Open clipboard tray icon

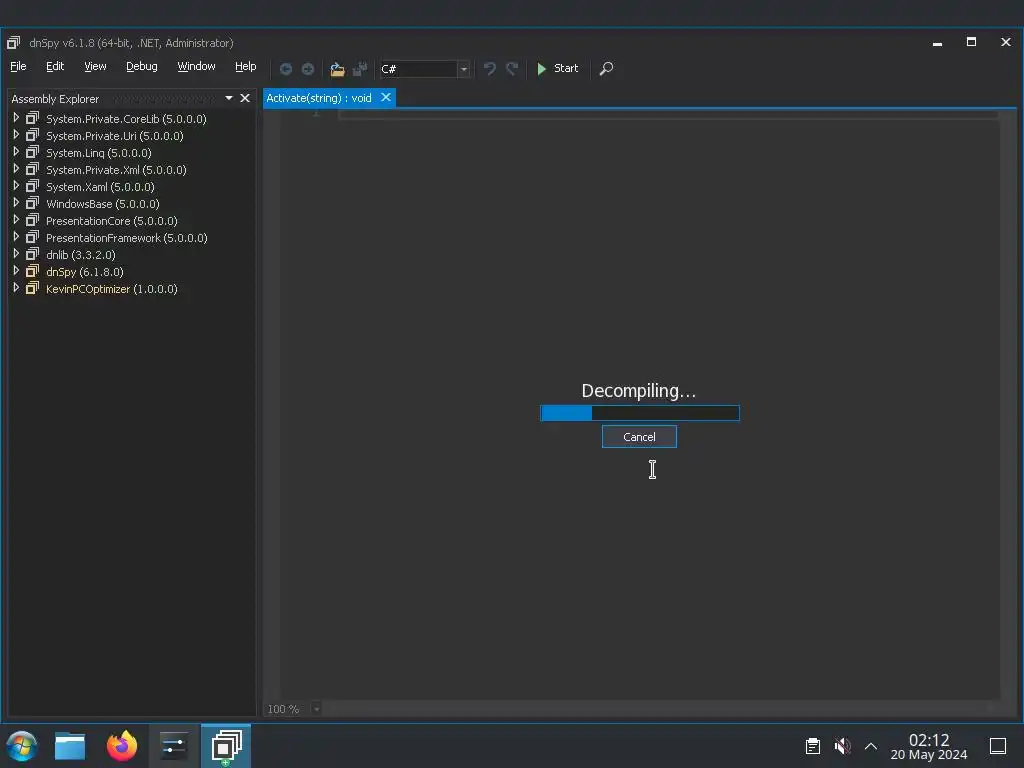812,746
